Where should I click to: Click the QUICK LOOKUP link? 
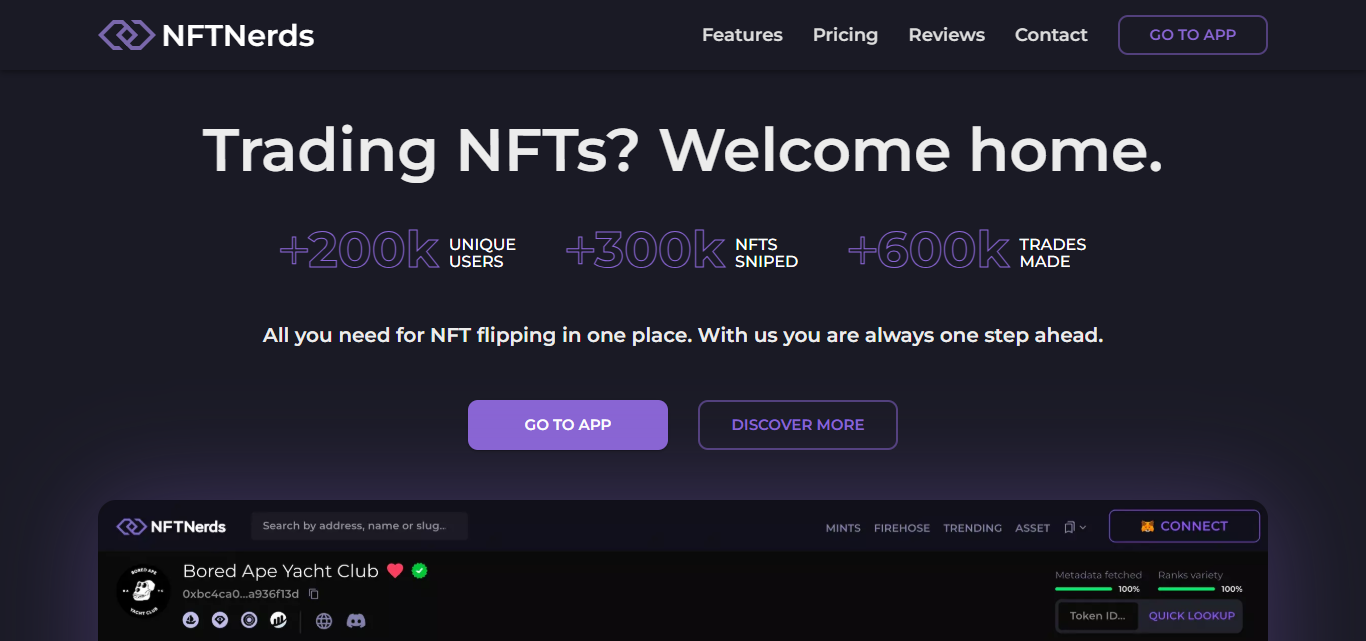coord(1191,616)
